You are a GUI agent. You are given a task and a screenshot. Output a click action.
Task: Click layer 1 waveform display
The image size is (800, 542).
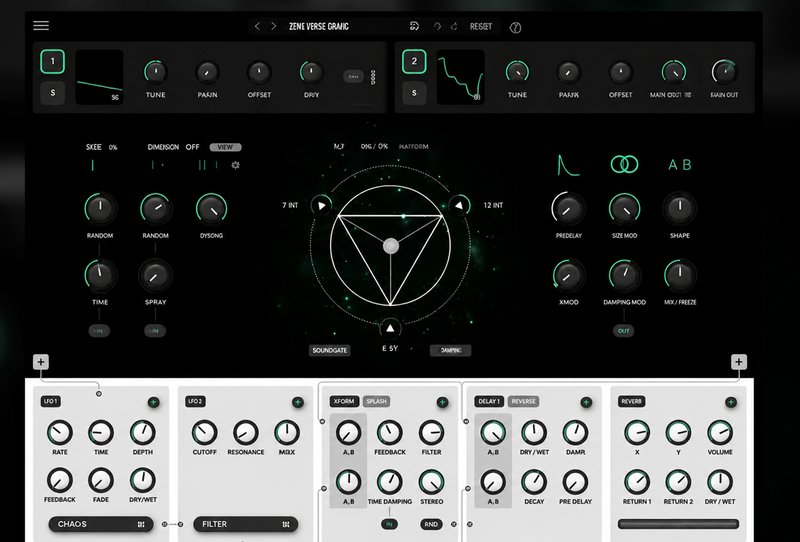pyautogui.click(x=99, y=77)
